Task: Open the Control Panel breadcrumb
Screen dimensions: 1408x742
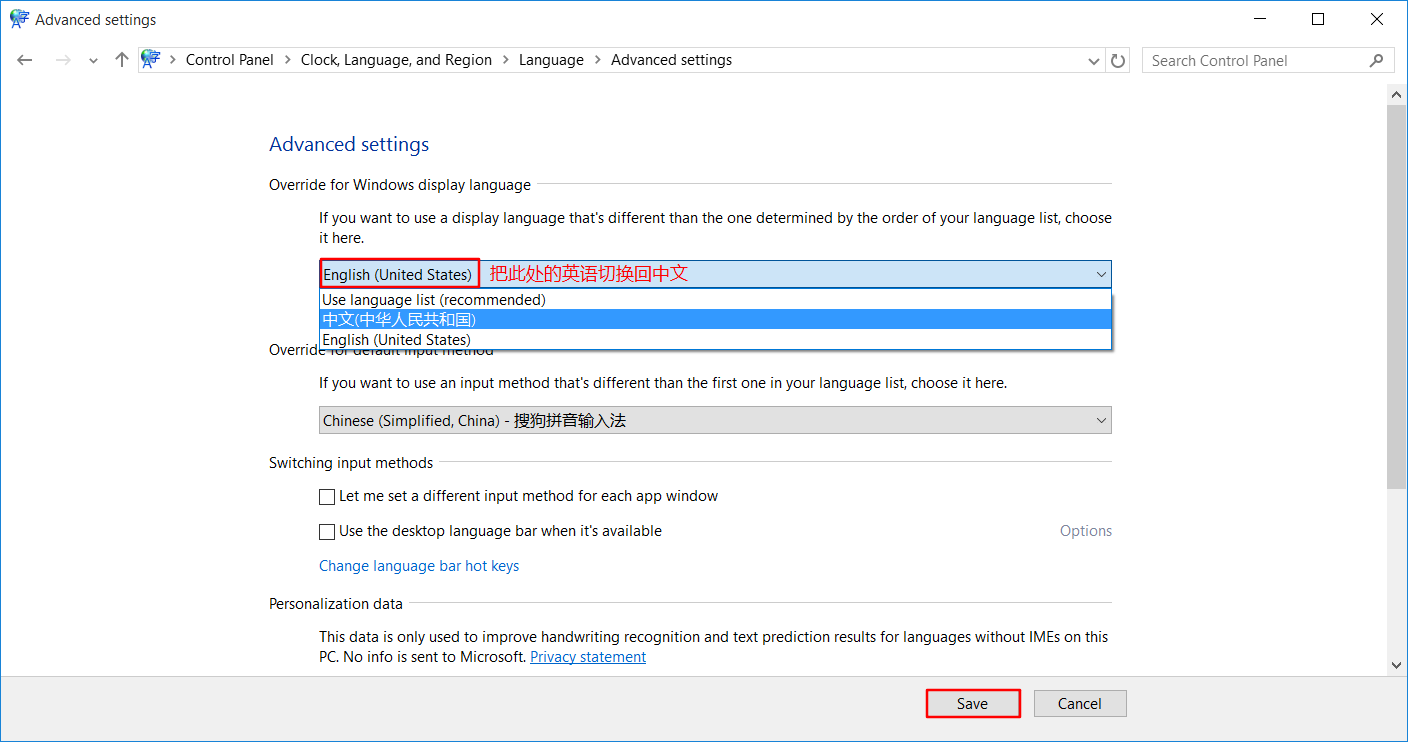Action: point(229,60)
